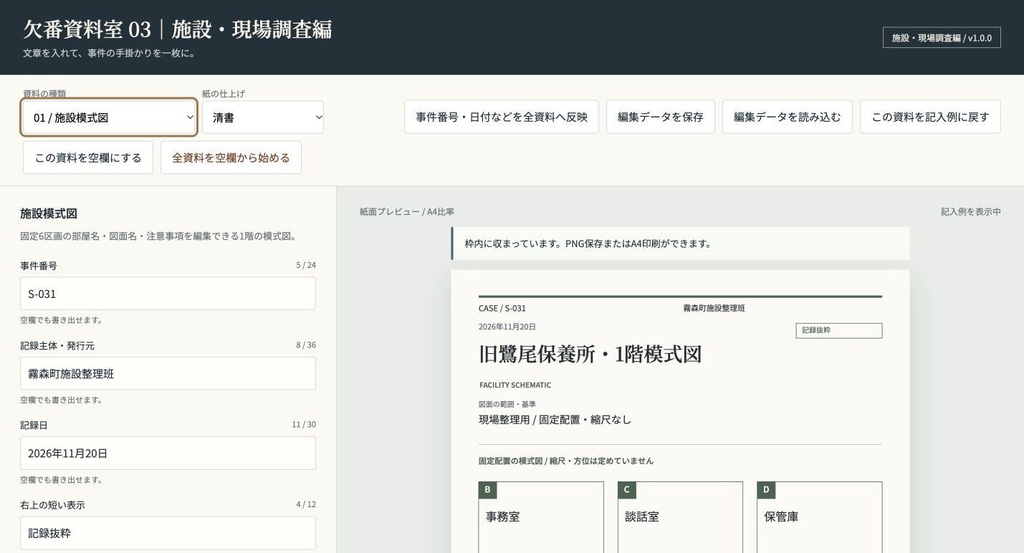Click the preview title 旧鷺尾保養所・1階模式図
Viewport: 1024px width, 553px height.
[590, 354]
